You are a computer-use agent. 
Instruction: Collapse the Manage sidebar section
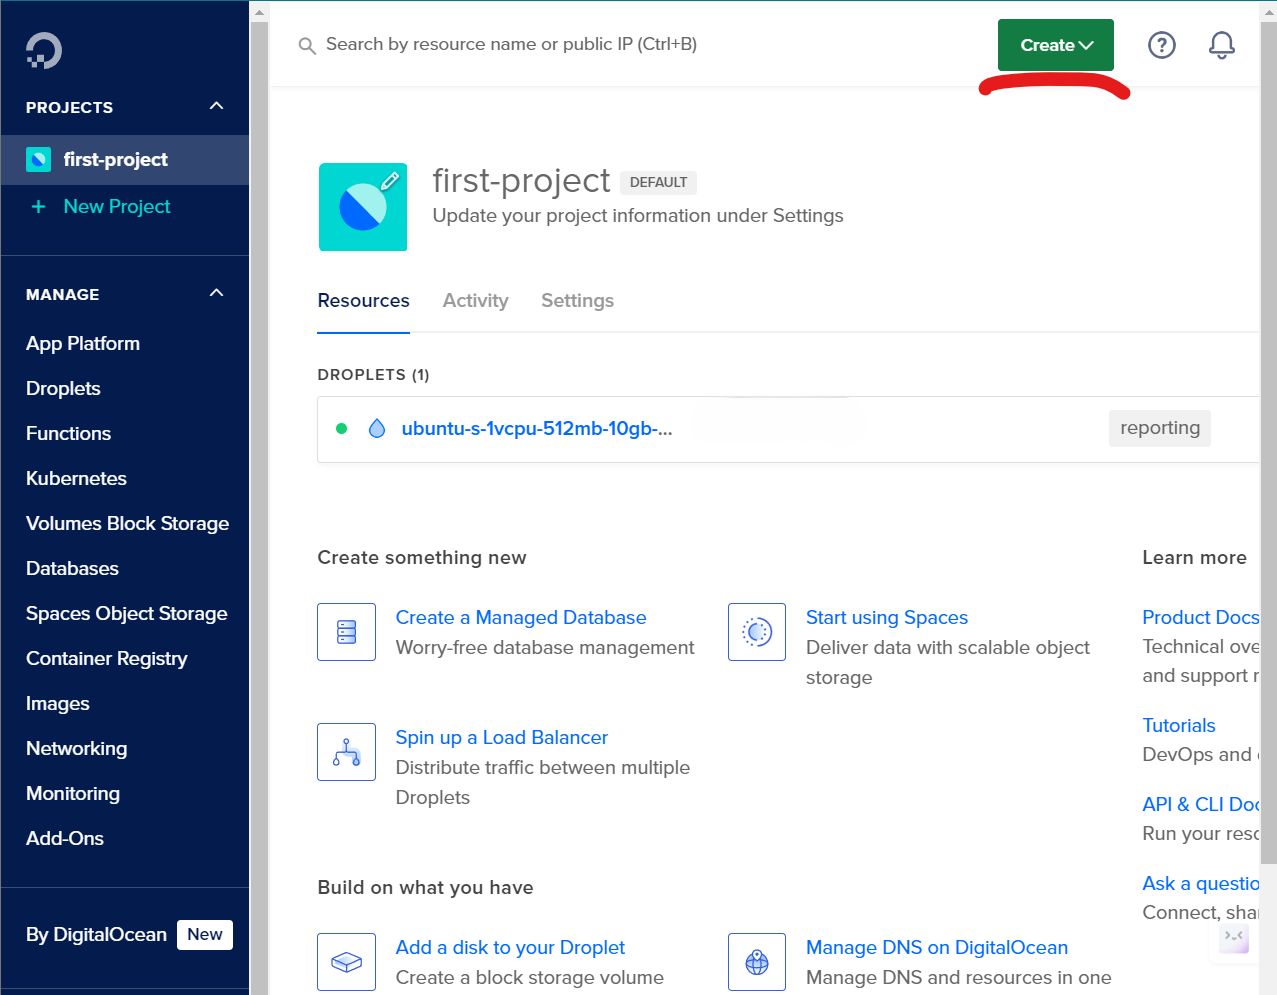tap(216, 293)
